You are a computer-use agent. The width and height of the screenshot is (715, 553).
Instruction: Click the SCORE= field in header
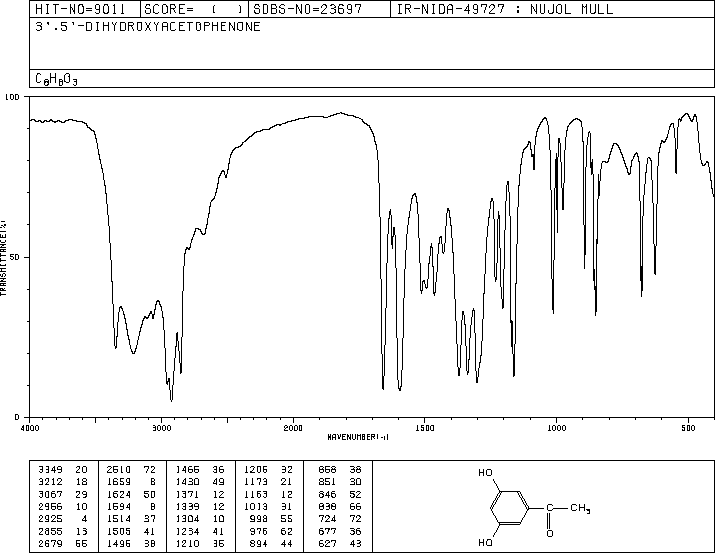194,9
